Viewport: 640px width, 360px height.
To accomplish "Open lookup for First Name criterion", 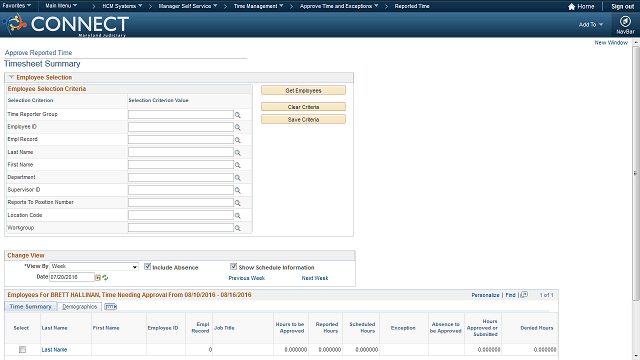I will point(238,165).
